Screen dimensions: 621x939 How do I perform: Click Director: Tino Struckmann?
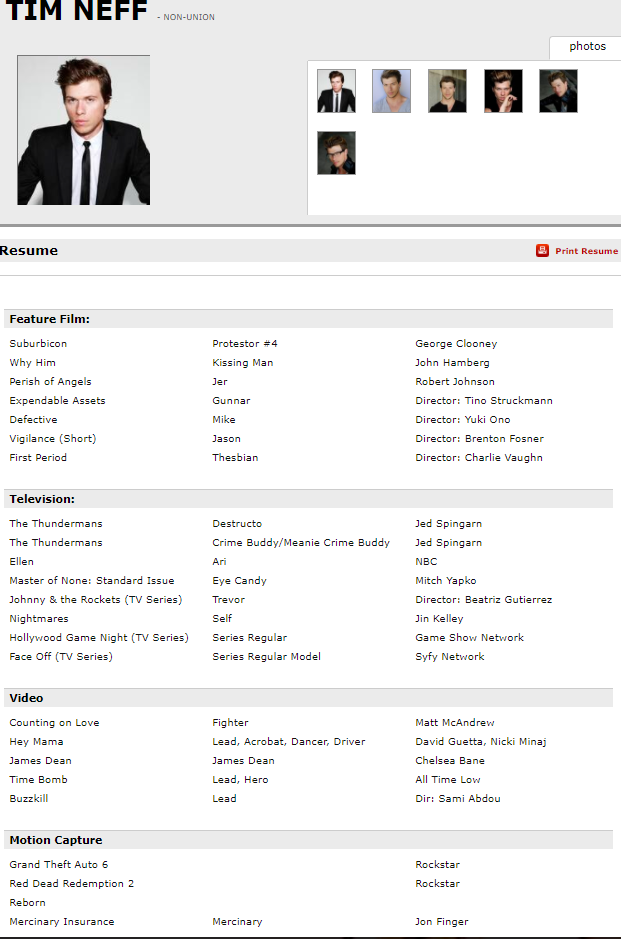[x=484, y=401]
